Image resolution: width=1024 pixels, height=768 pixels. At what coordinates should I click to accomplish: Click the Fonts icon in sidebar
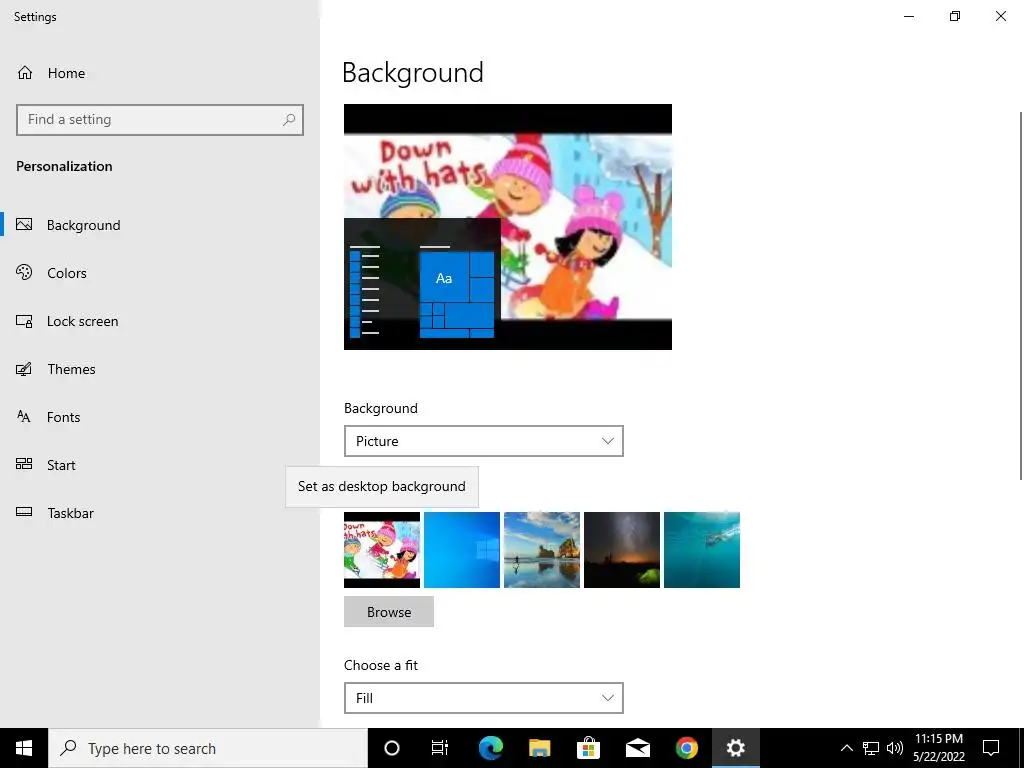24,417
